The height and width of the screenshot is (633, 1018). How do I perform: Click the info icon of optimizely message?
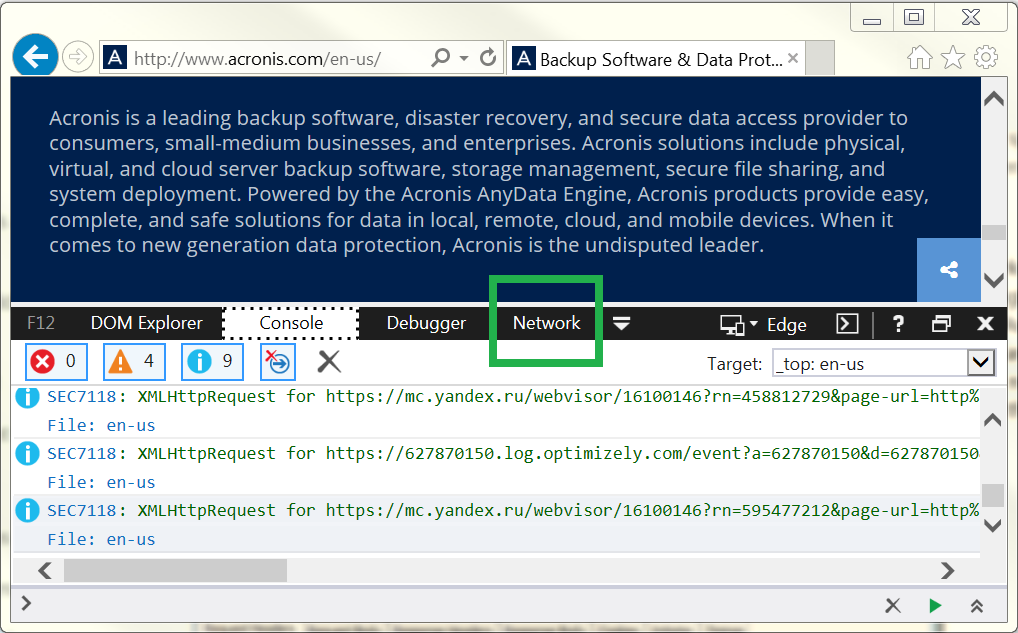27,453
